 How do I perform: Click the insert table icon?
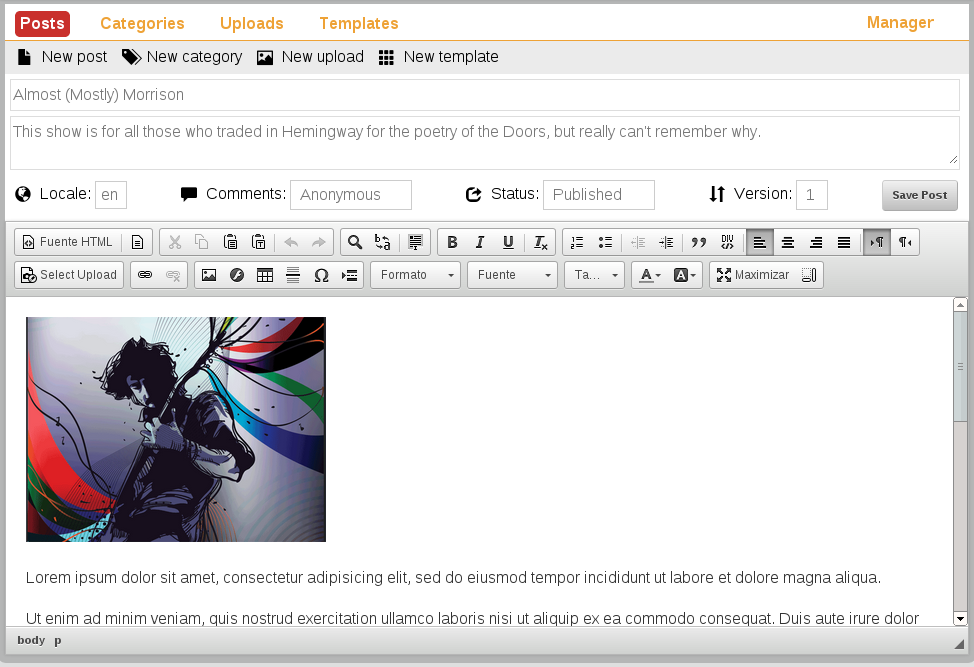click(x=265, y=275)
